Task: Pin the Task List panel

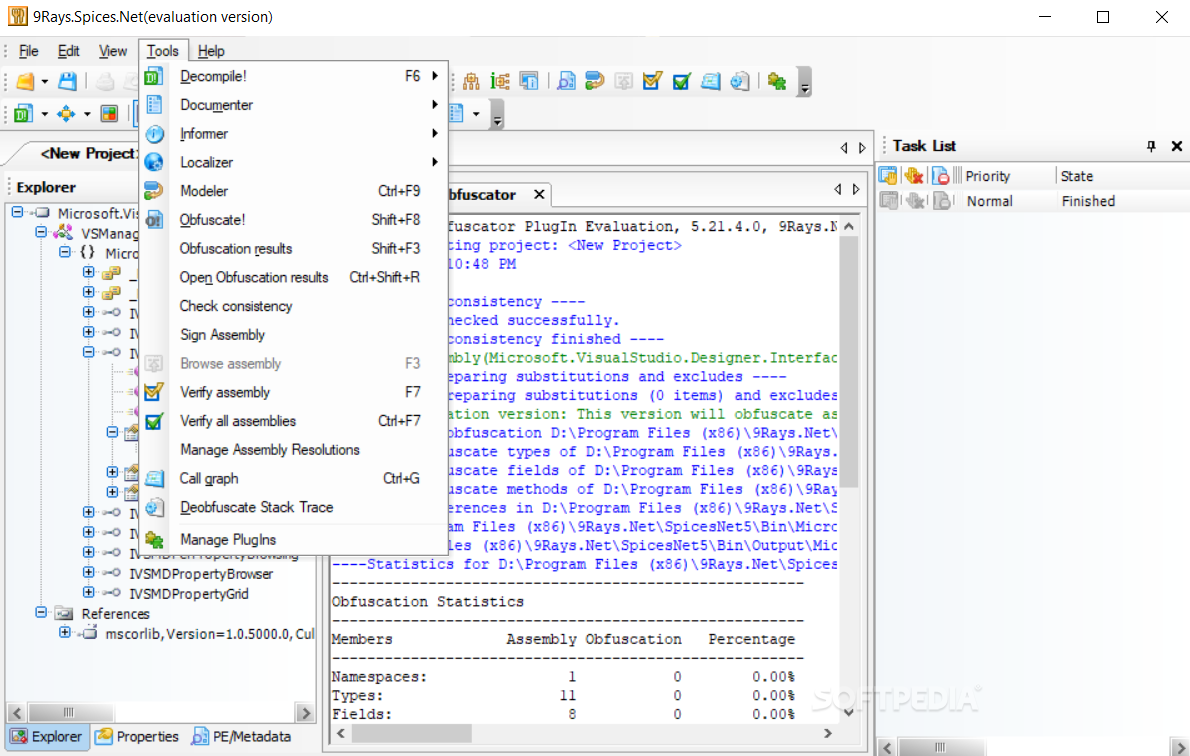Action: (1151, 146)
